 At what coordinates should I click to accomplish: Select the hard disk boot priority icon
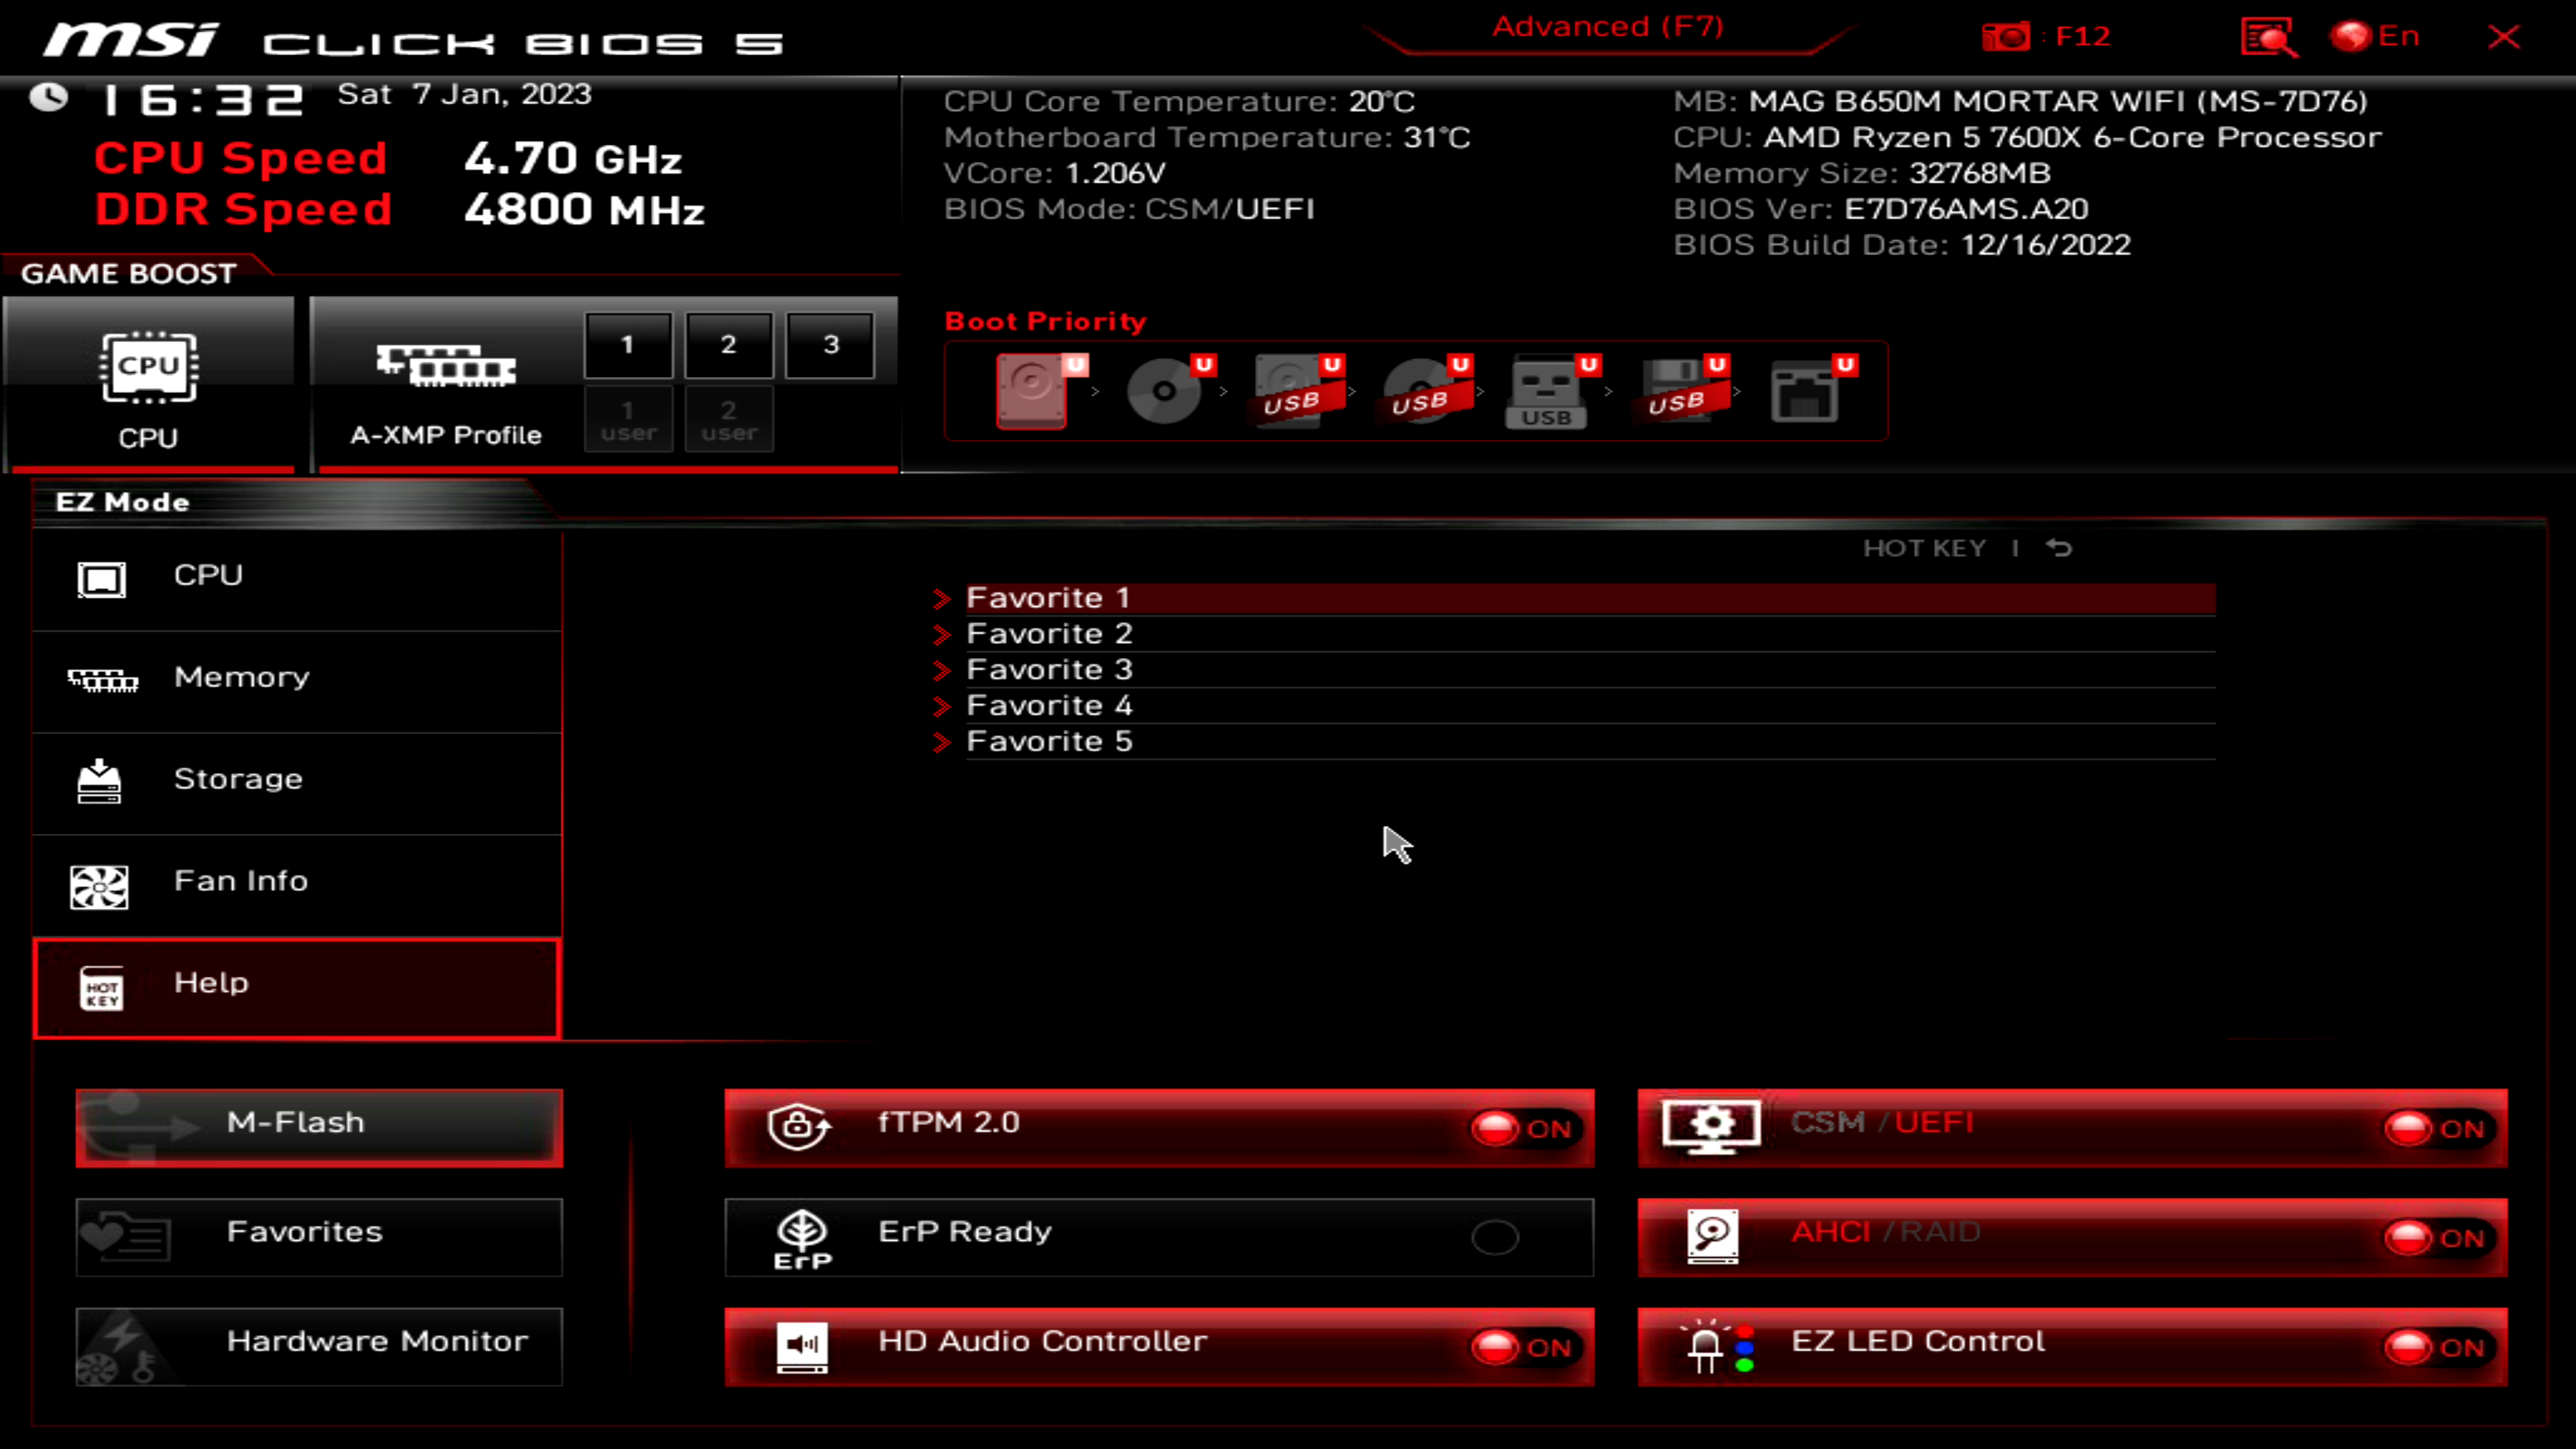(1032, 391)
